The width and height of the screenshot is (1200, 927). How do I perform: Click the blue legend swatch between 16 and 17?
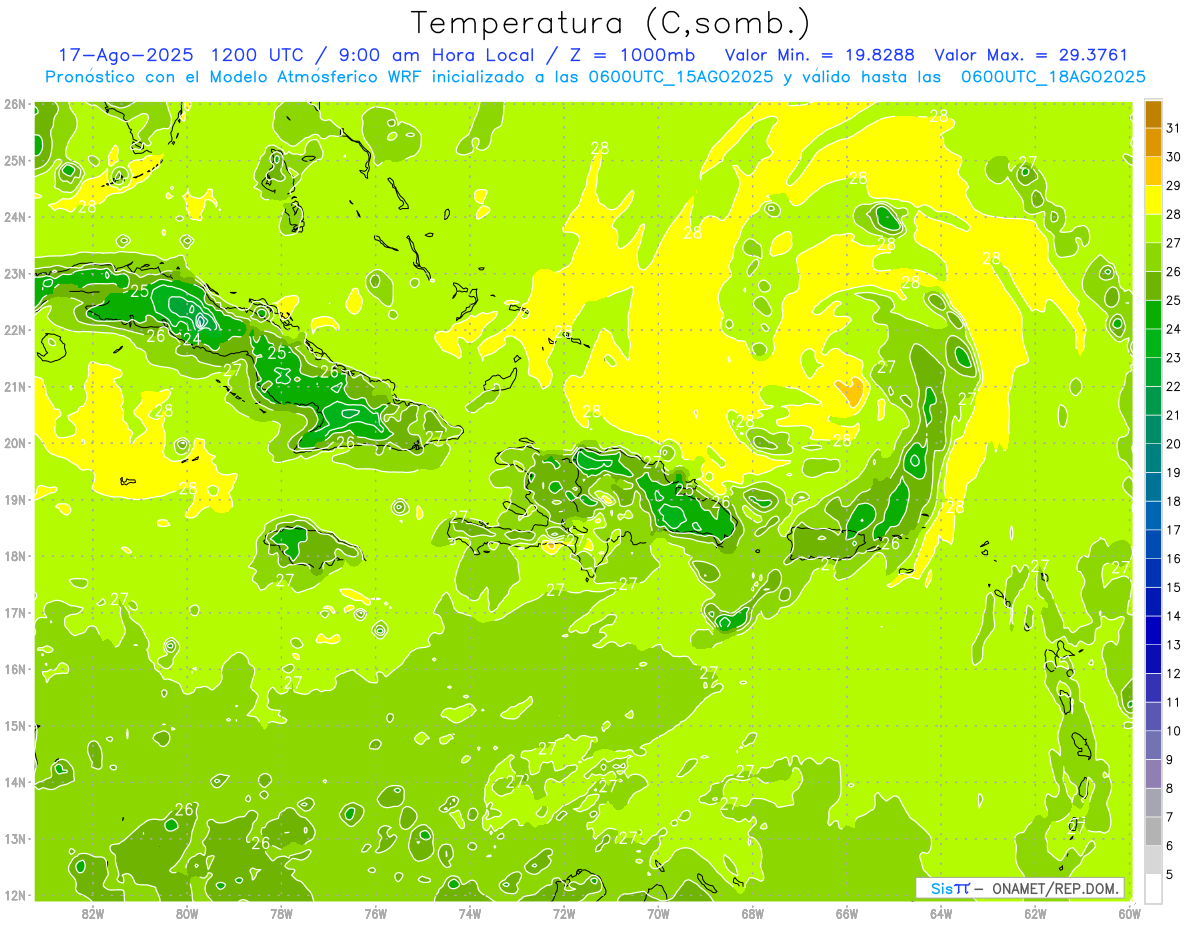pyautogui.click(x=1153, y=544)
